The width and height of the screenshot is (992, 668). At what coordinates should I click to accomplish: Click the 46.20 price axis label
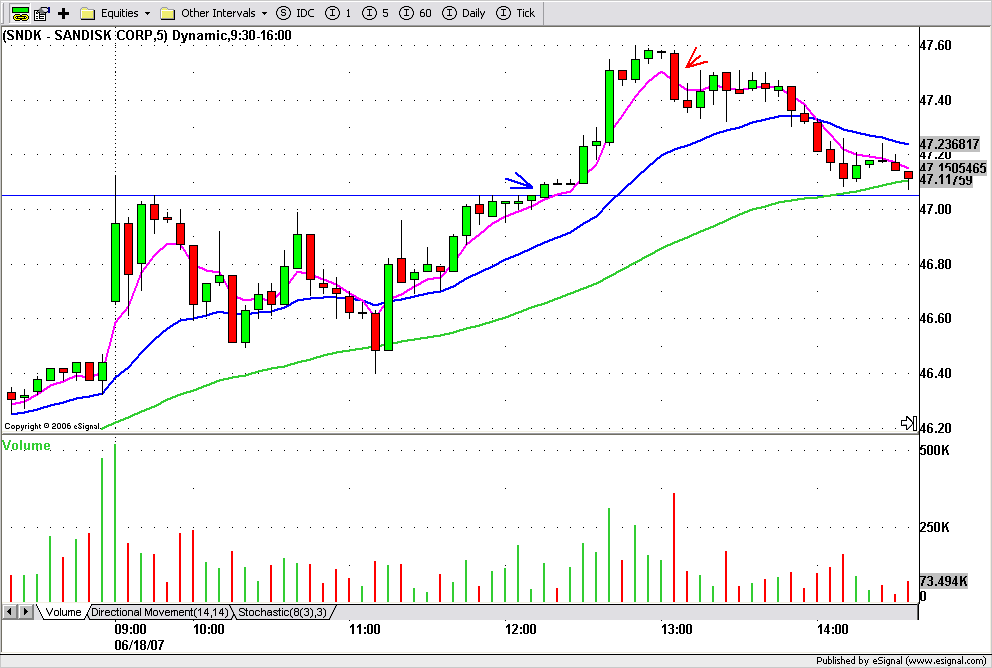[x=935, y=428]
